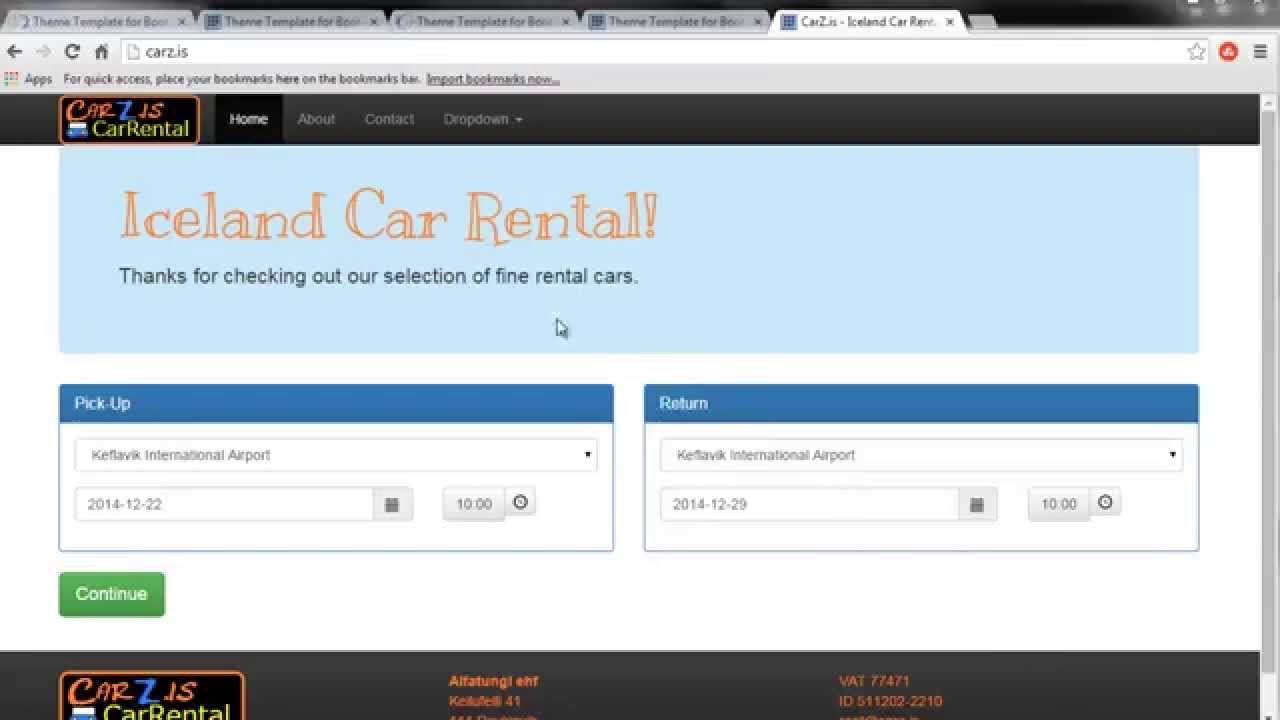Select the CarZ.is - Iceland Car Rental tab
The width and height of the screenshot is (1280, 720).
(866, 21)
